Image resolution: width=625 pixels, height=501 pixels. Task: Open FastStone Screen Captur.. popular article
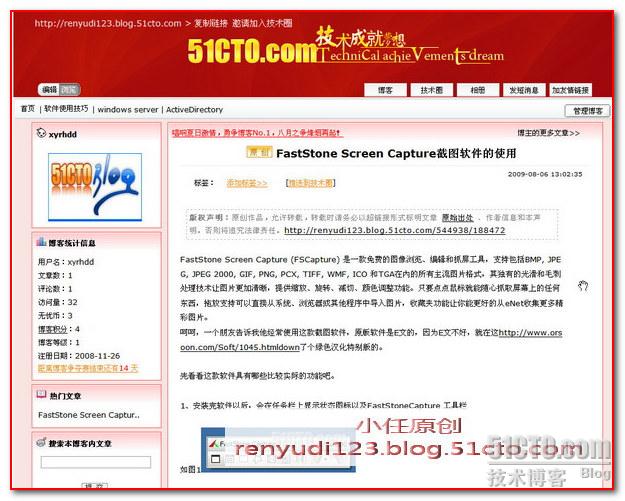click(89, 415)
